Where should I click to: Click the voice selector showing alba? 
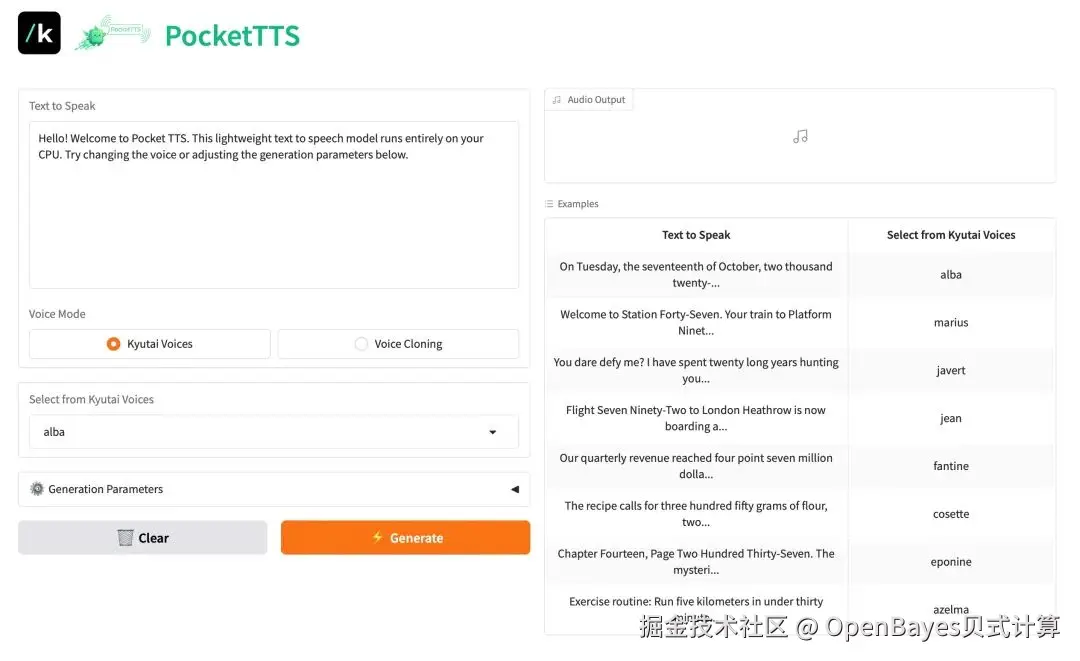coord(273,432)
